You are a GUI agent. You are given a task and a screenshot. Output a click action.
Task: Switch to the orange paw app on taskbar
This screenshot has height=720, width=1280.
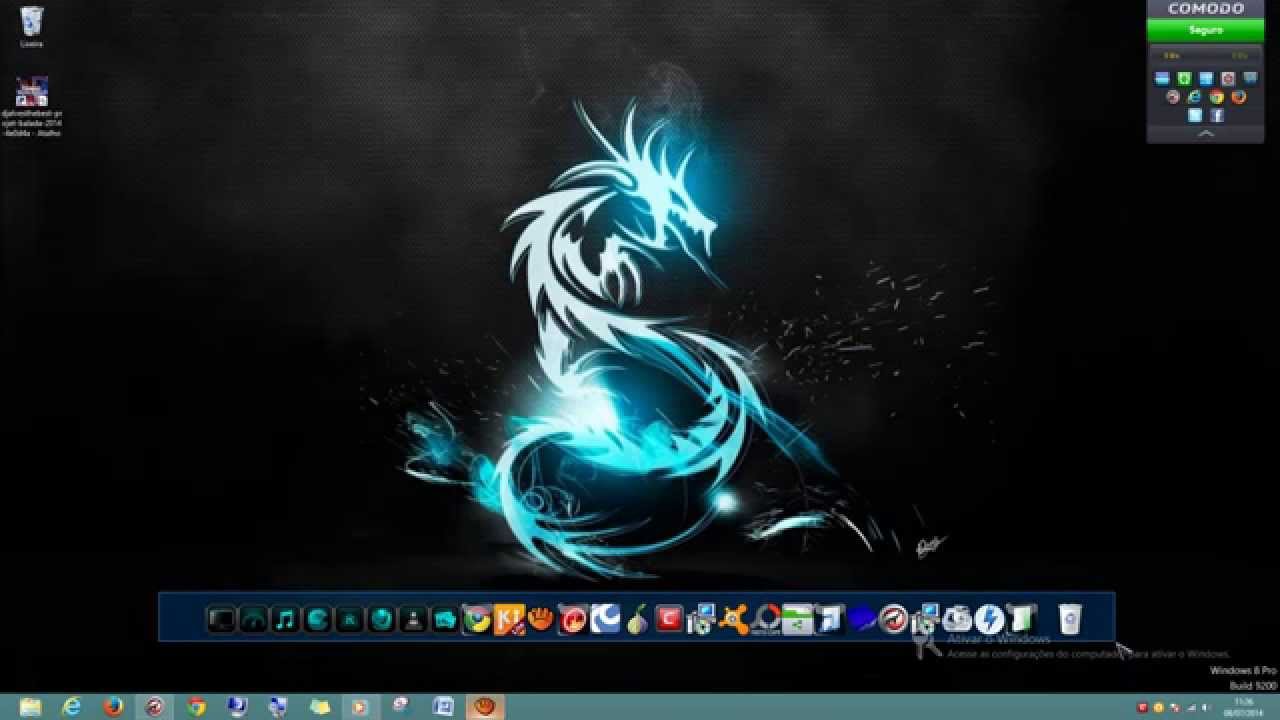[484, 707]
